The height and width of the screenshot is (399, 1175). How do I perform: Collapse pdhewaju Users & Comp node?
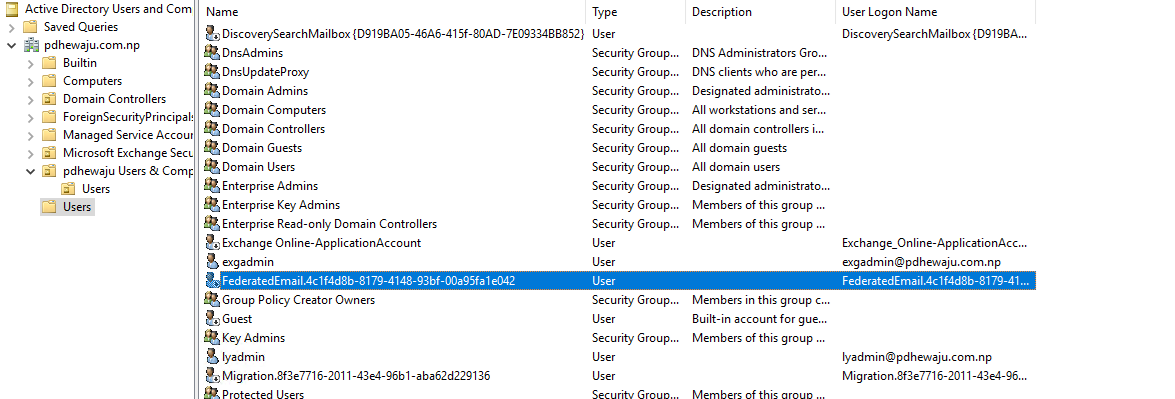click(30, 171)
